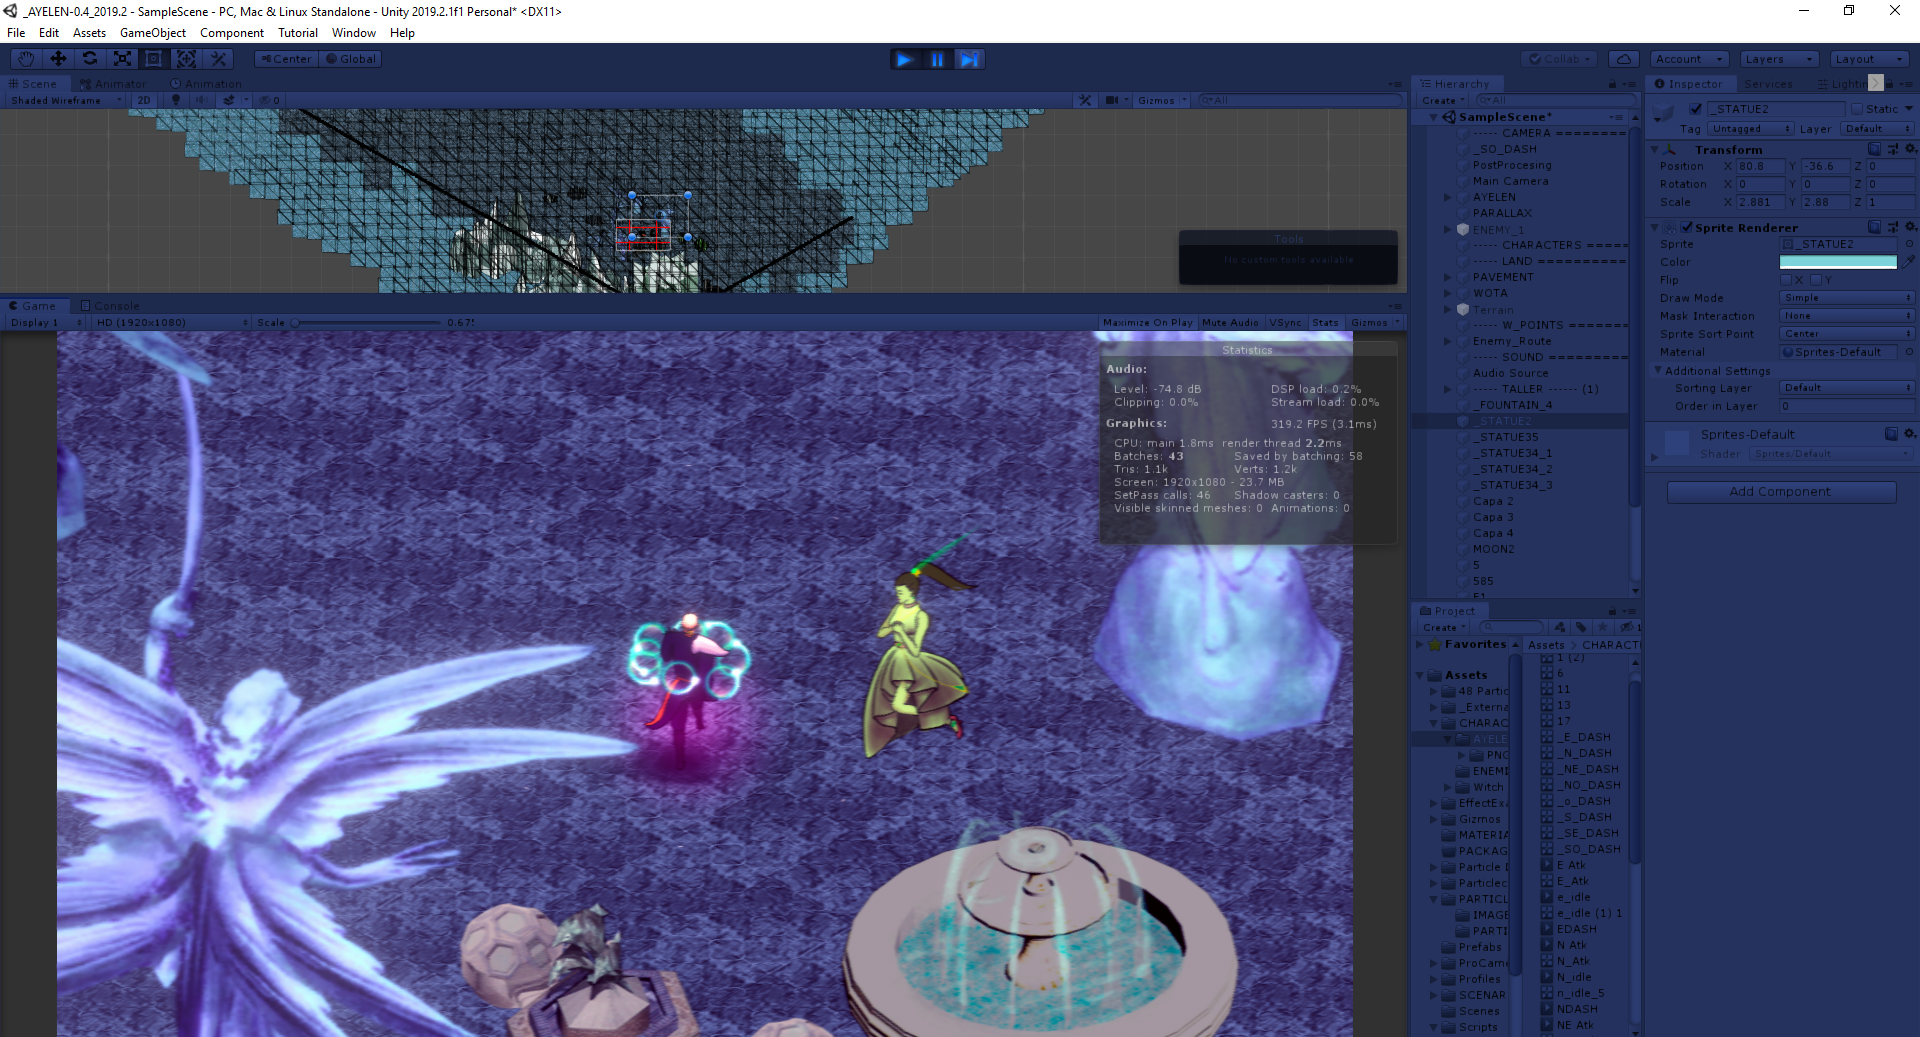
Task: Open the custom editor tools button
Action: coord(218,59)
